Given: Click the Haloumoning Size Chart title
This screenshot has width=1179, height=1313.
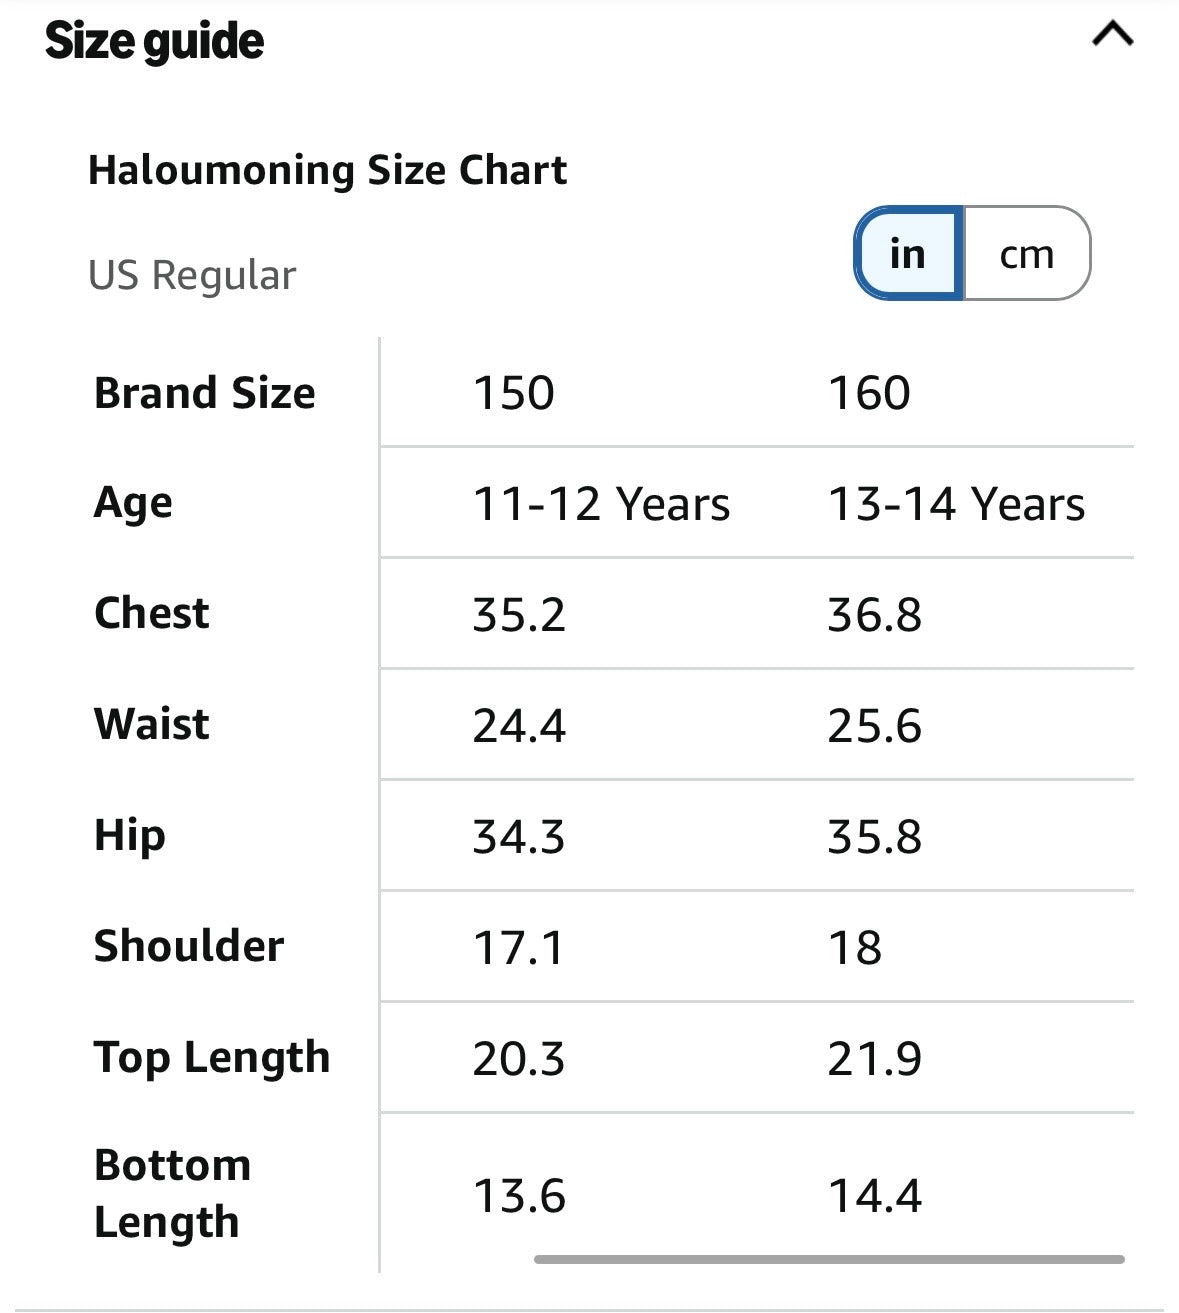Looking at the screenshot, I should click(327, 171).
